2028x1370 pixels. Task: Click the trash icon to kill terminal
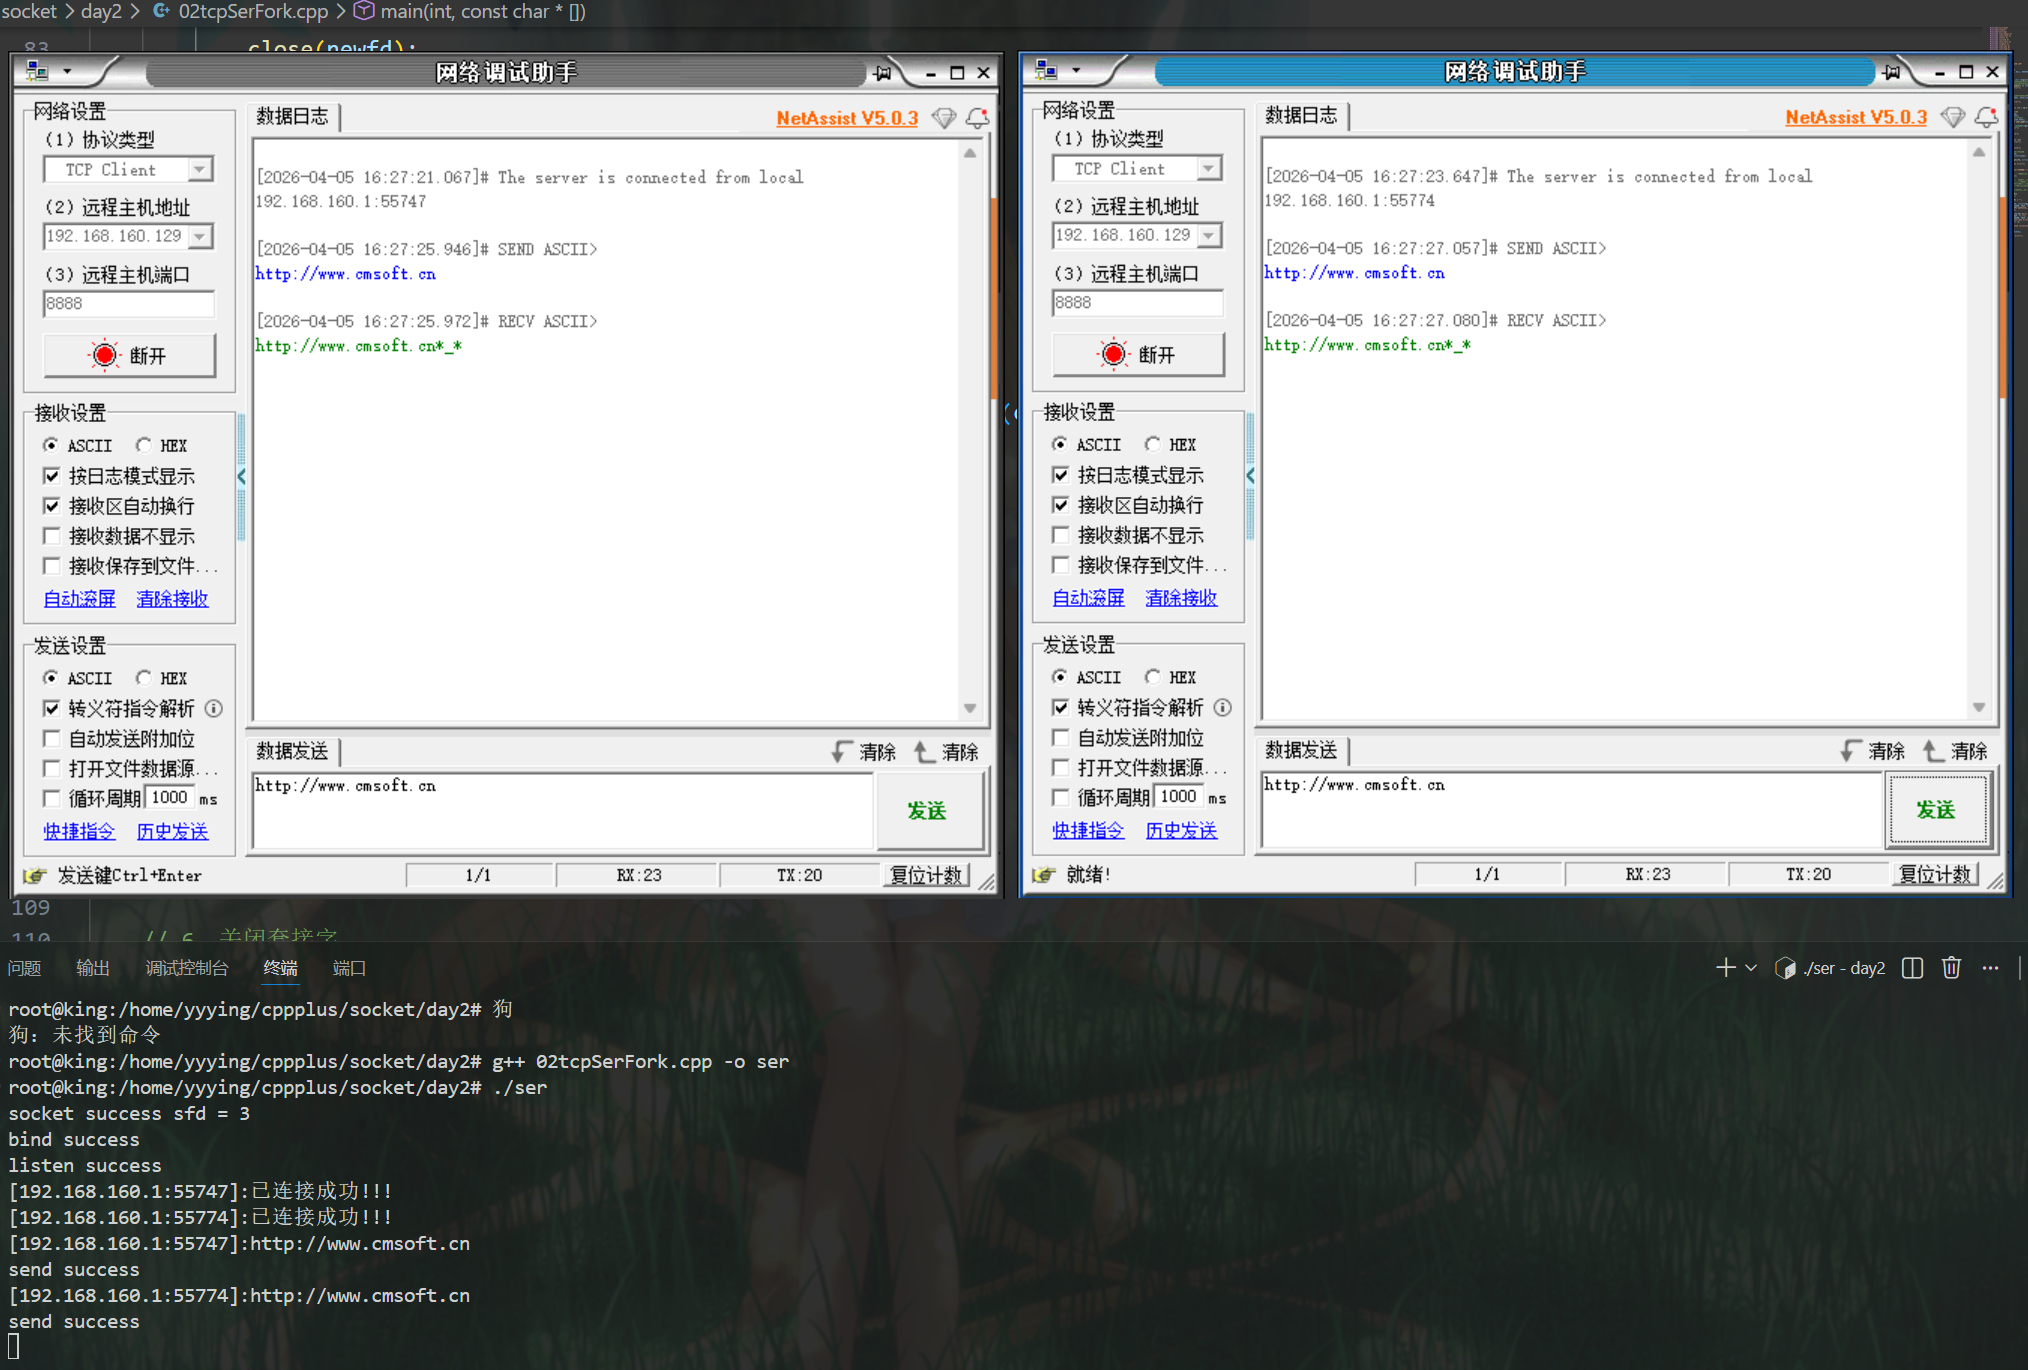1951,968
